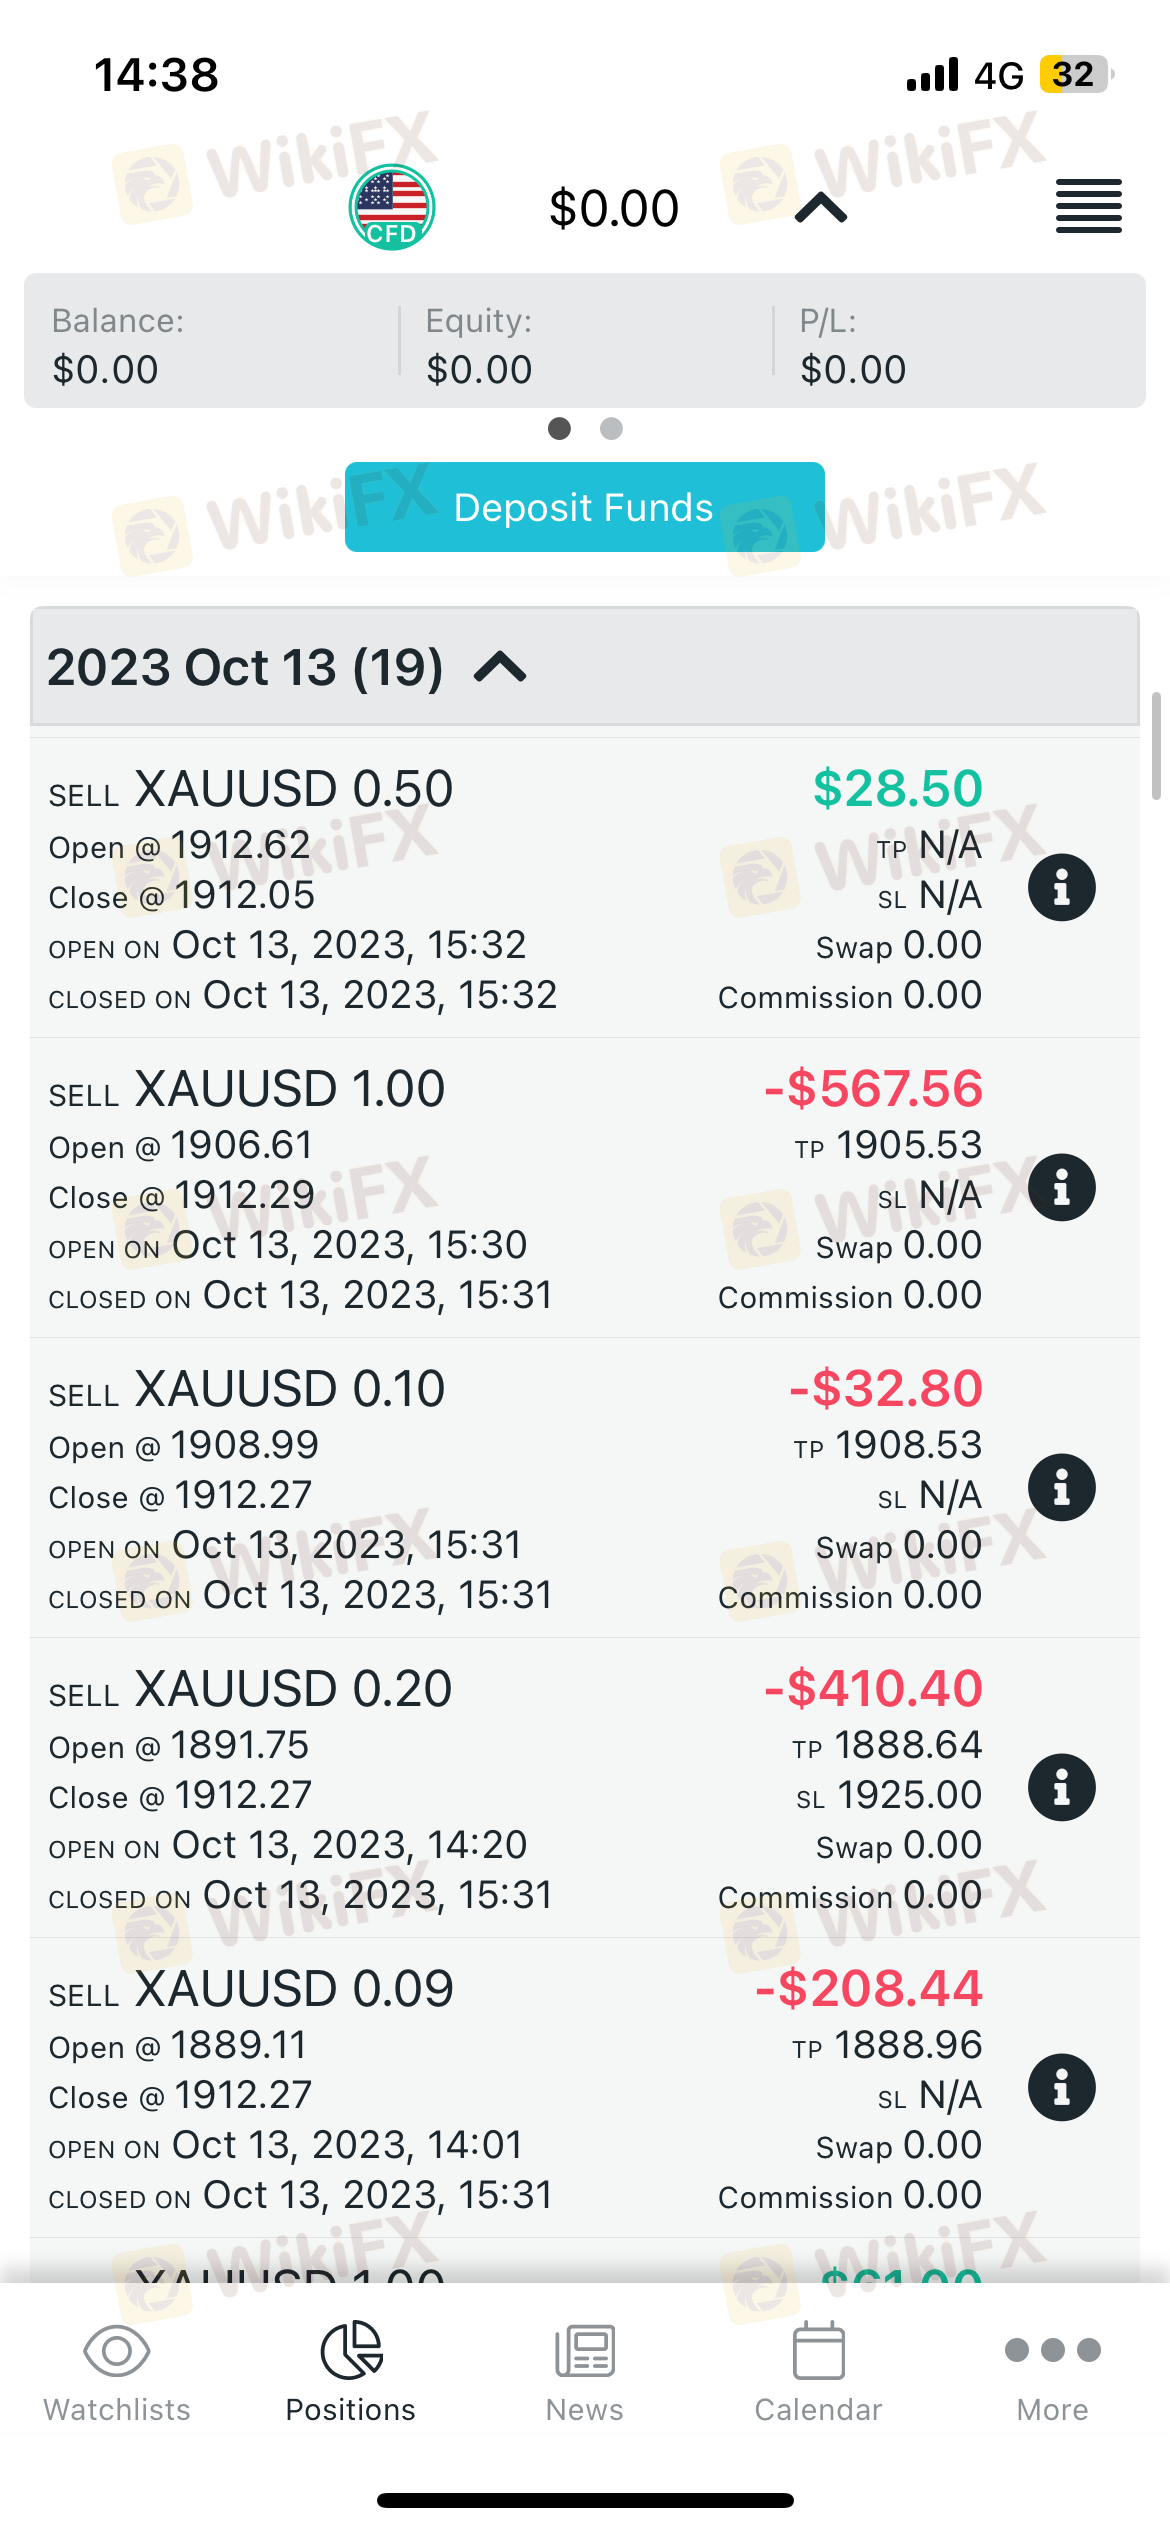Collapse the $0.00 account summary chevron
Screen dimensions: 1170x2532
tap(821, 208)
